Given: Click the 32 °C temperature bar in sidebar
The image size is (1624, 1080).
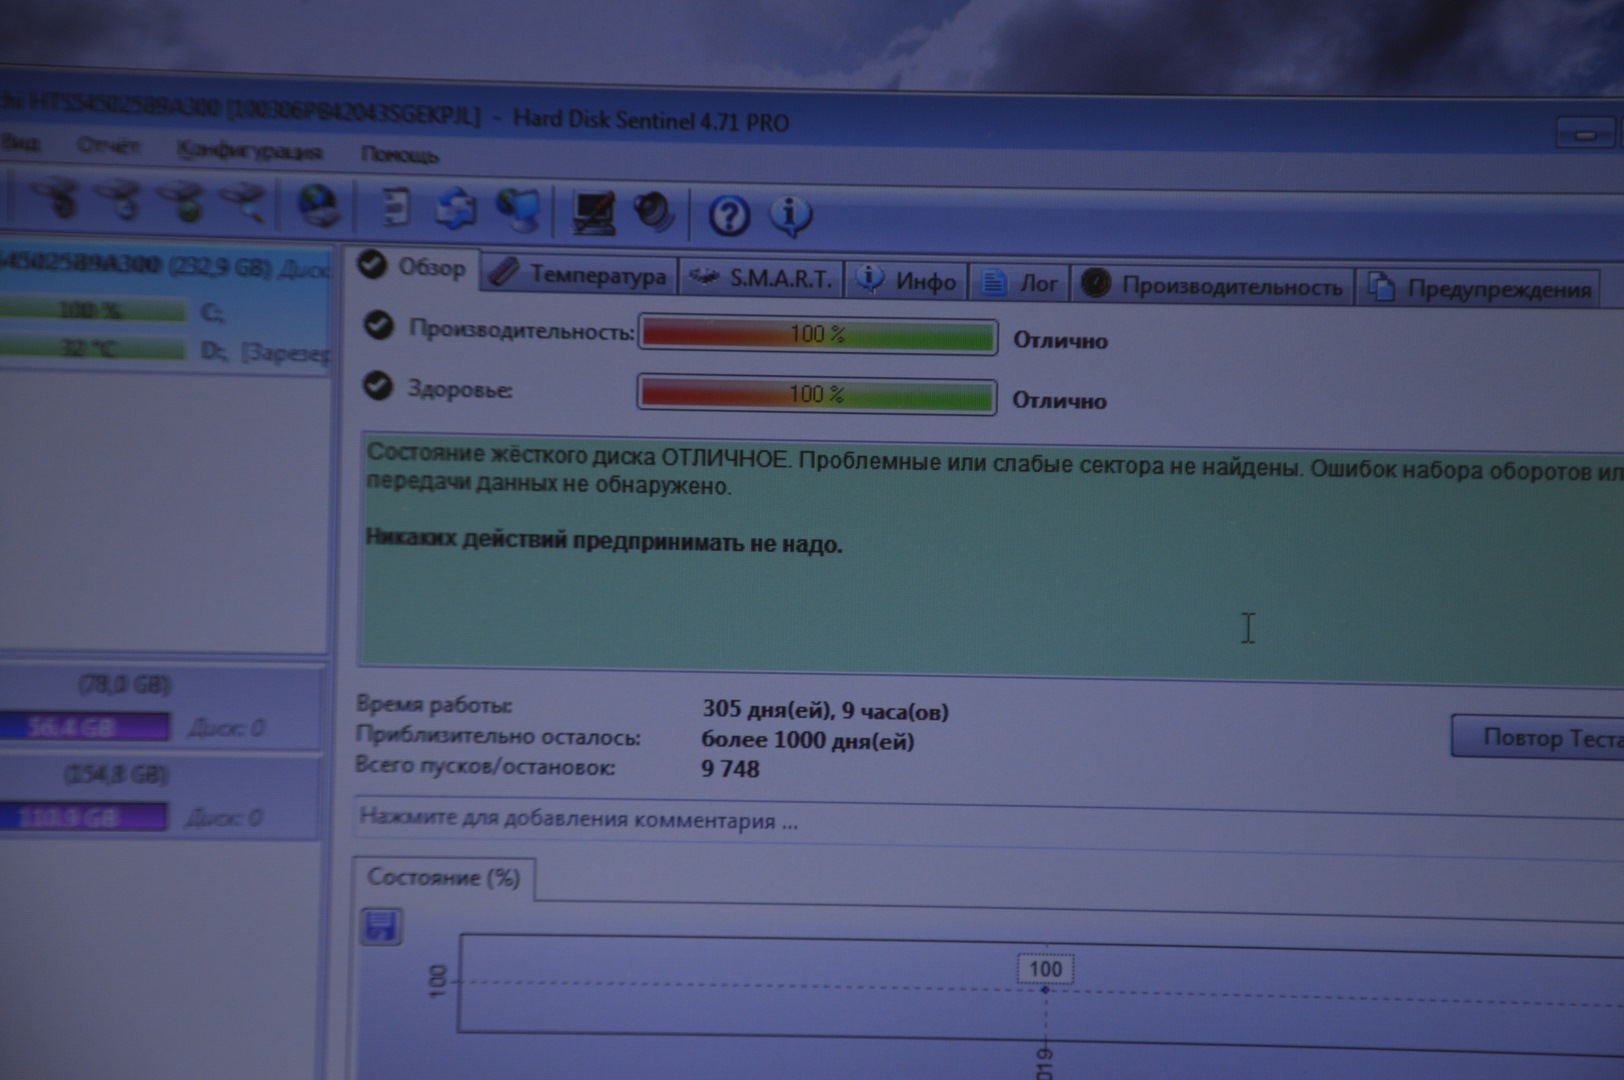Looking at the screenshot, I should pyautogui.click(x=92, y=348).
